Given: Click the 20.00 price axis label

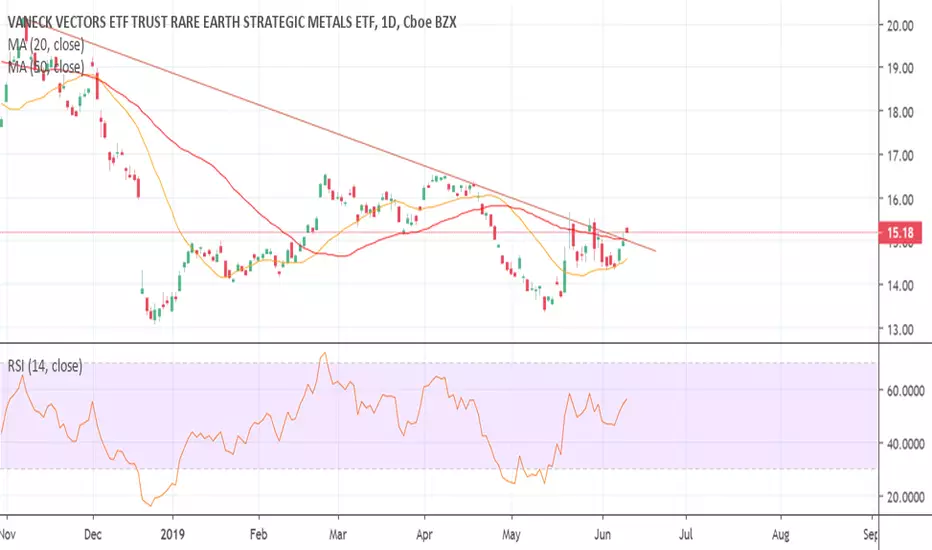Looking at the screenshot, I should coord(900,26).
